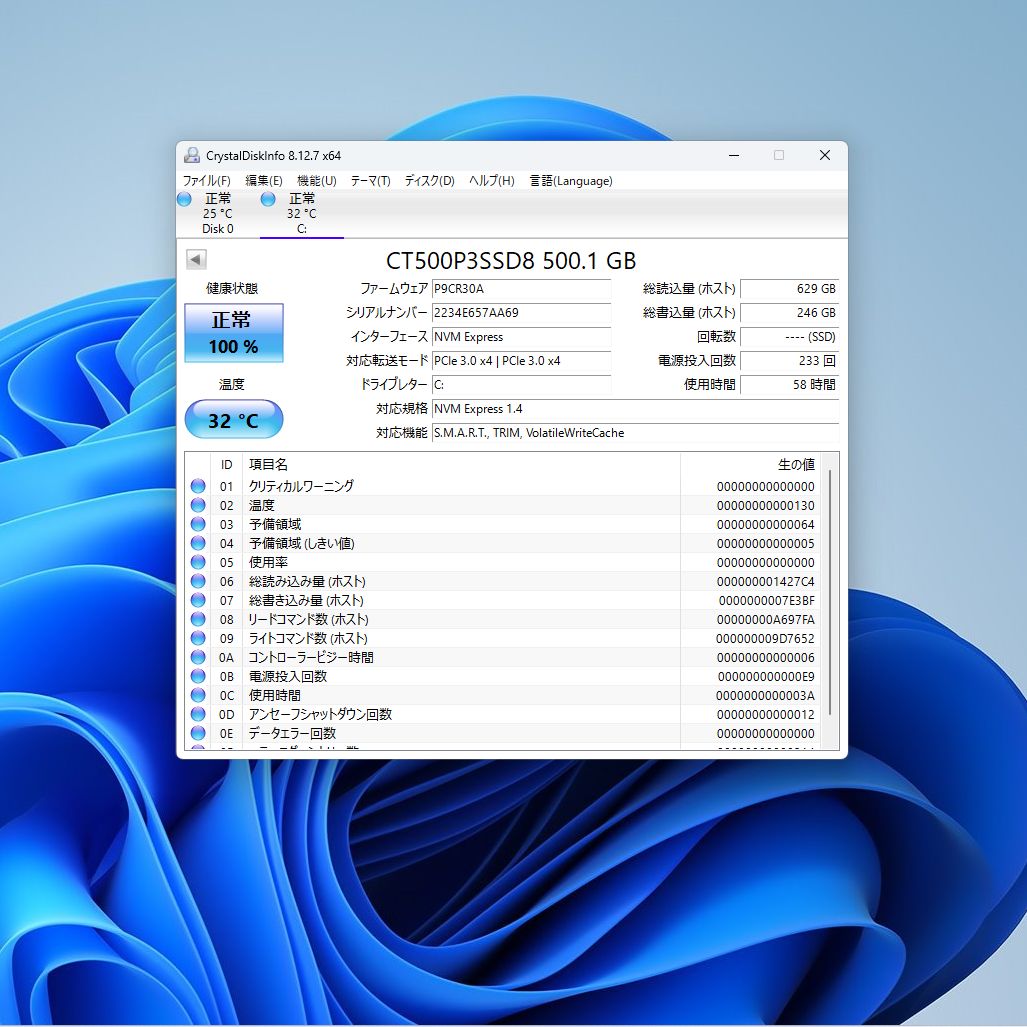Click the standard field NVM Express 1.4
The height and width of the screenshot is (1027, 1027).
tap(635, 409)
